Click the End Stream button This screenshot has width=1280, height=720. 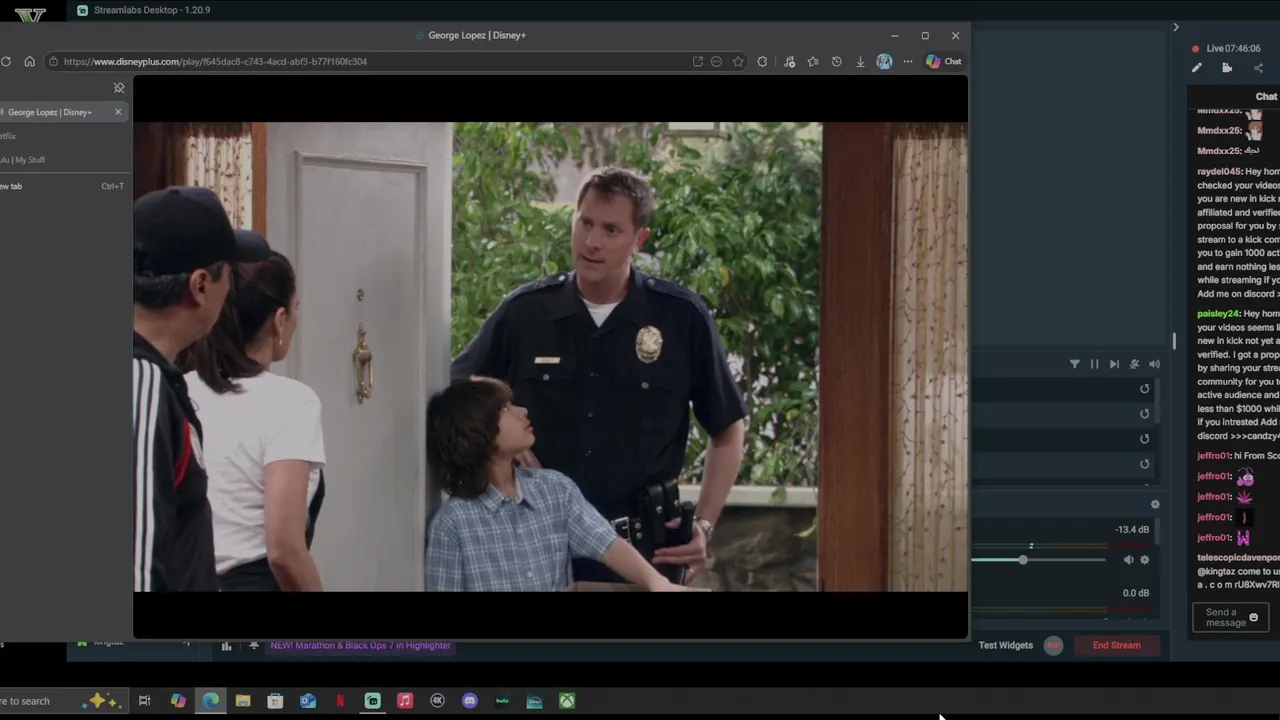click(1116, 645)
